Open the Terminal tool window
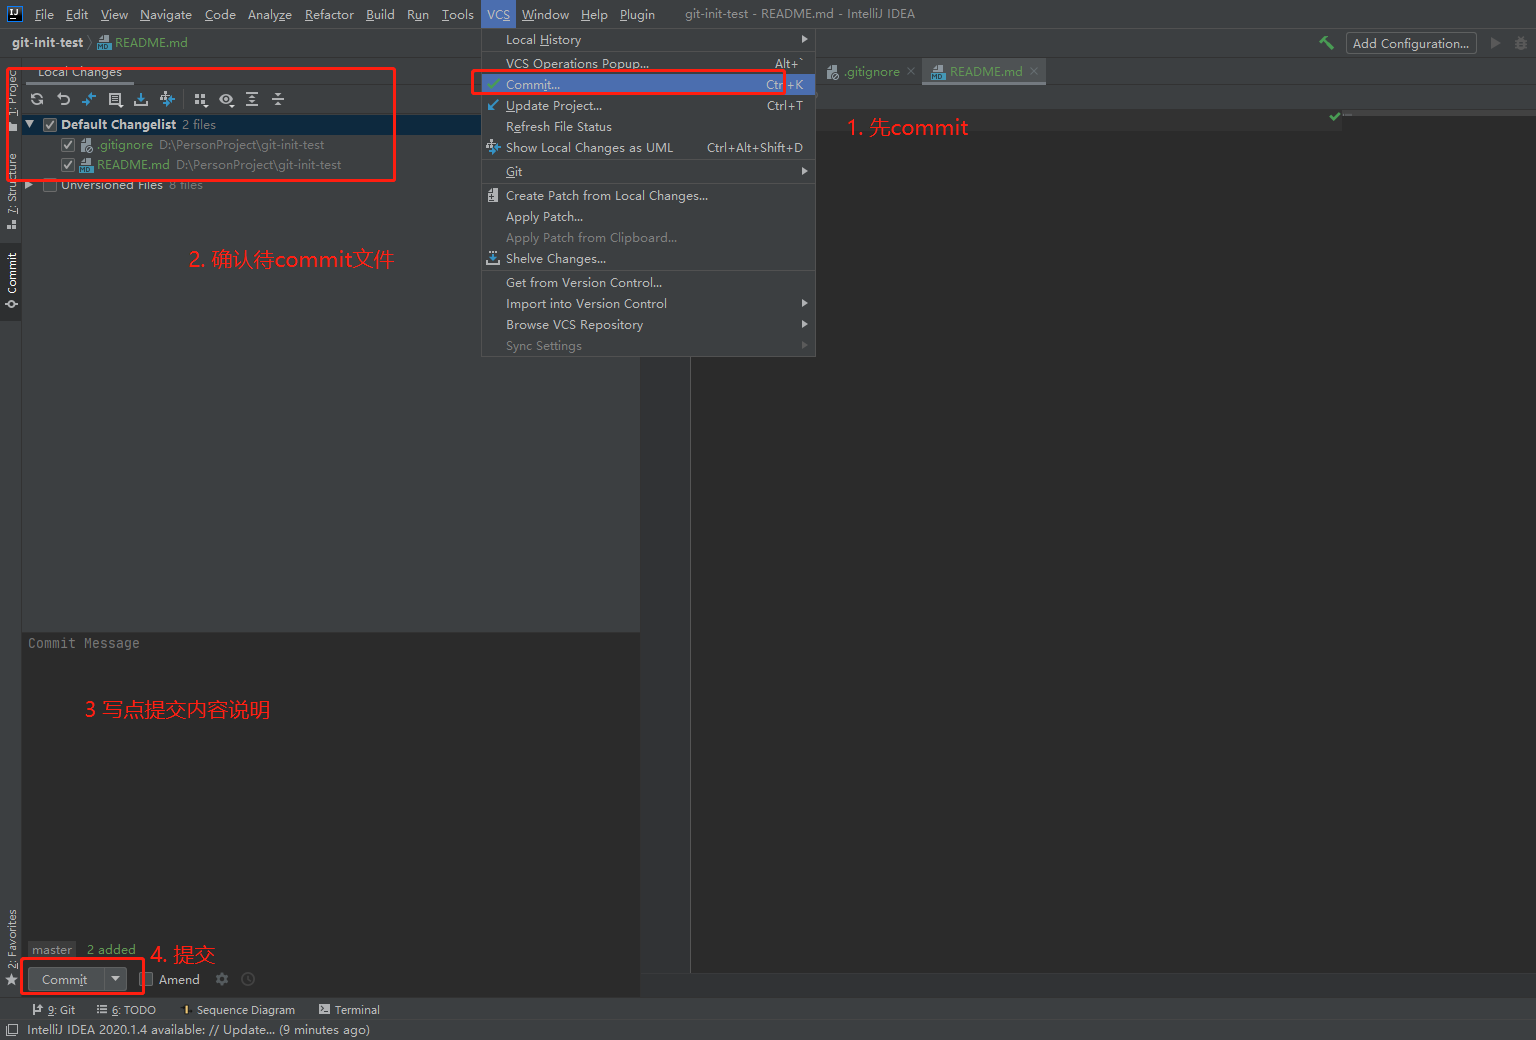Screen dimensions: 1536x1040 coord(349,1010)
